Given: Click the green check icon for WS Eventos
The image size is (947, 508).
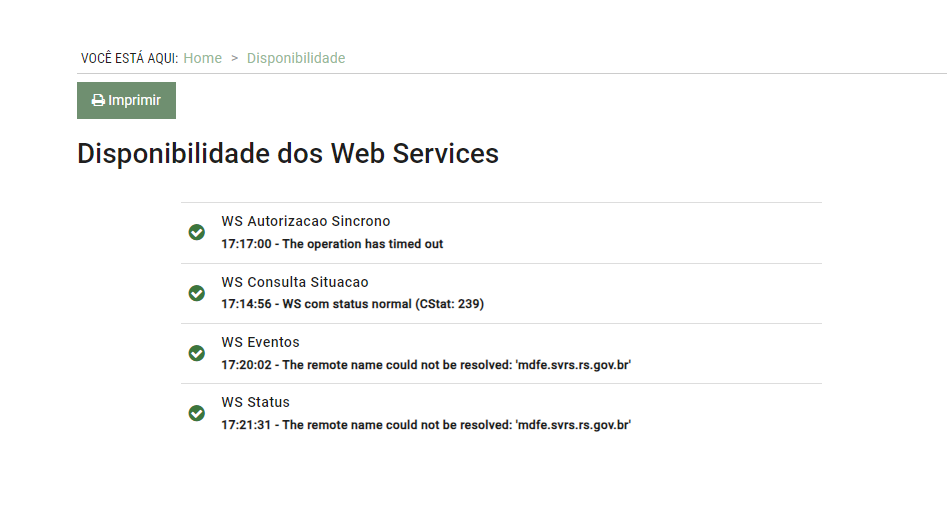Looking at the screenshot, I should pos(196,353).
